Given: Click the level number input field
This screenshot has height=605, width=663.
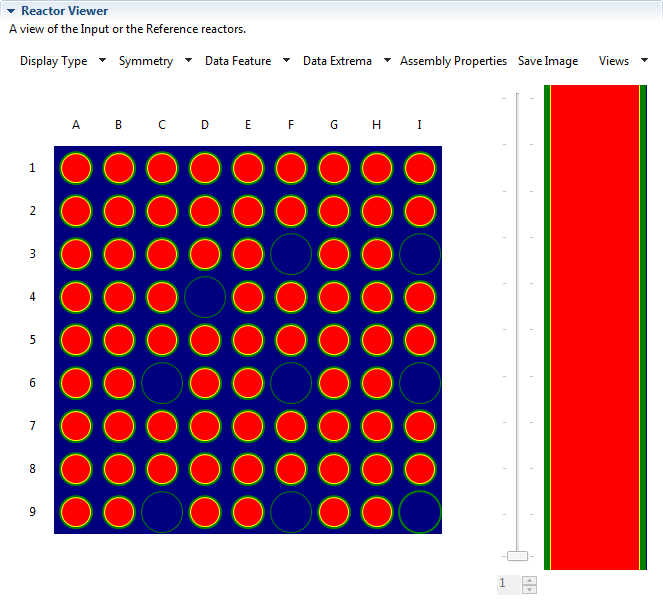Looking at the screenshot, I should click(509, 585).
